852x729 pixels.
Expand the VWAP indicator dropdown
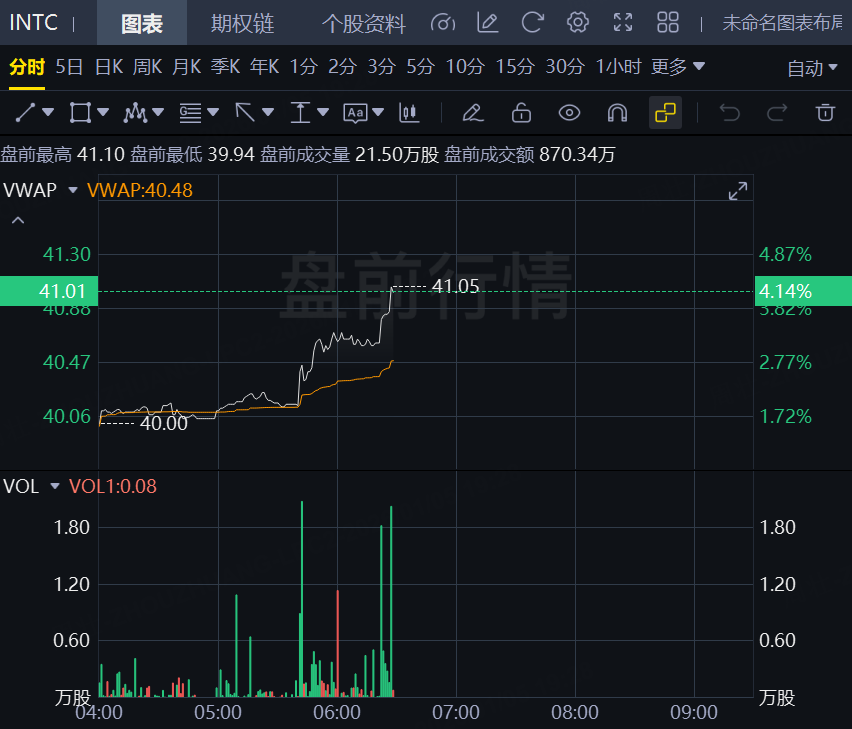point(72,189)
